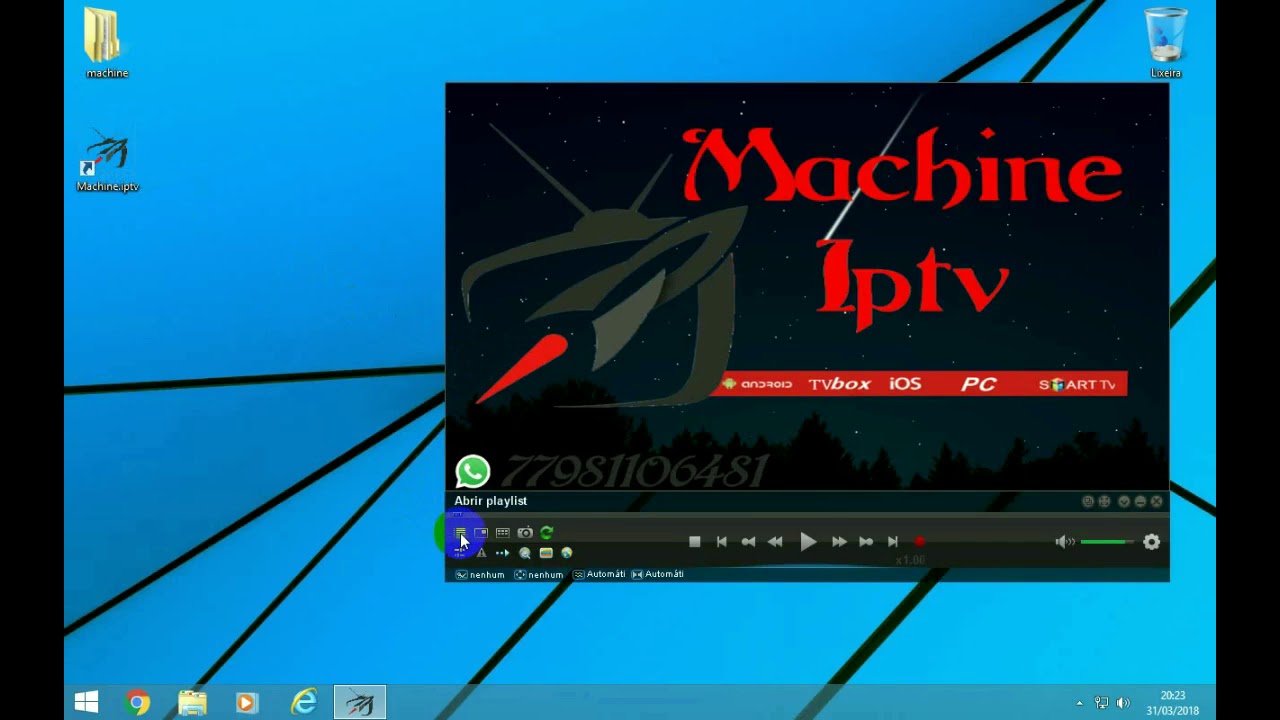Image resolution: width=1280 pixels, height=720 pixels.
Task: Take a screenshot with the camera icon
Action: coord(525,532)
